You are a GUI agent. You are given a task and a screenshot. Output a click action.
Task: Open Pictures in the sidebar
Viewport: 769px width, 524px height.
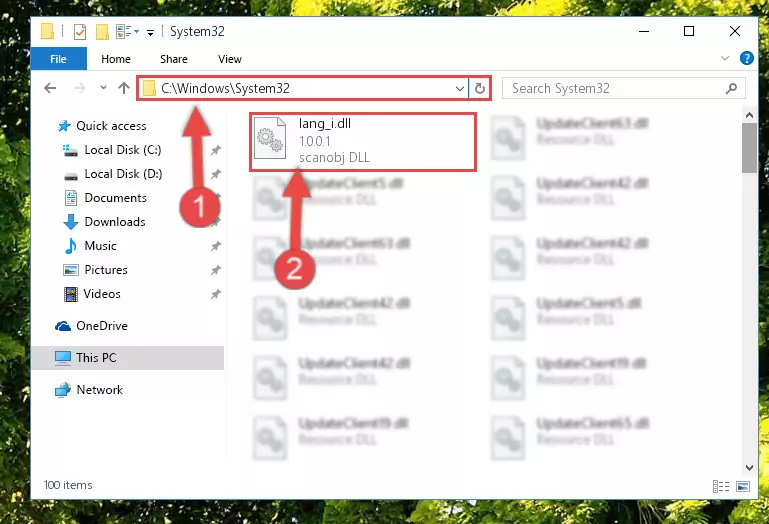(105, 270)
